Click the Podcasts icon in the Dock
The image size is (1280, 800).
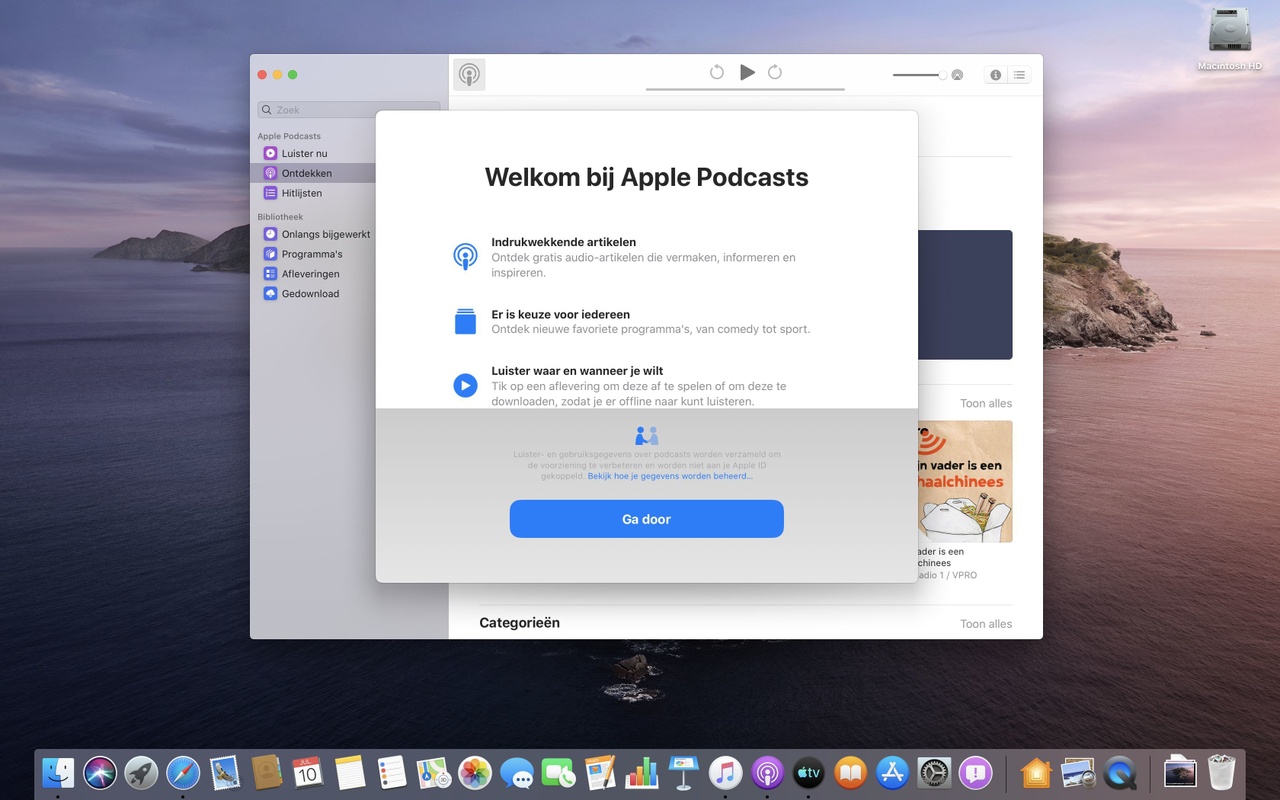[x=767, y=772]
